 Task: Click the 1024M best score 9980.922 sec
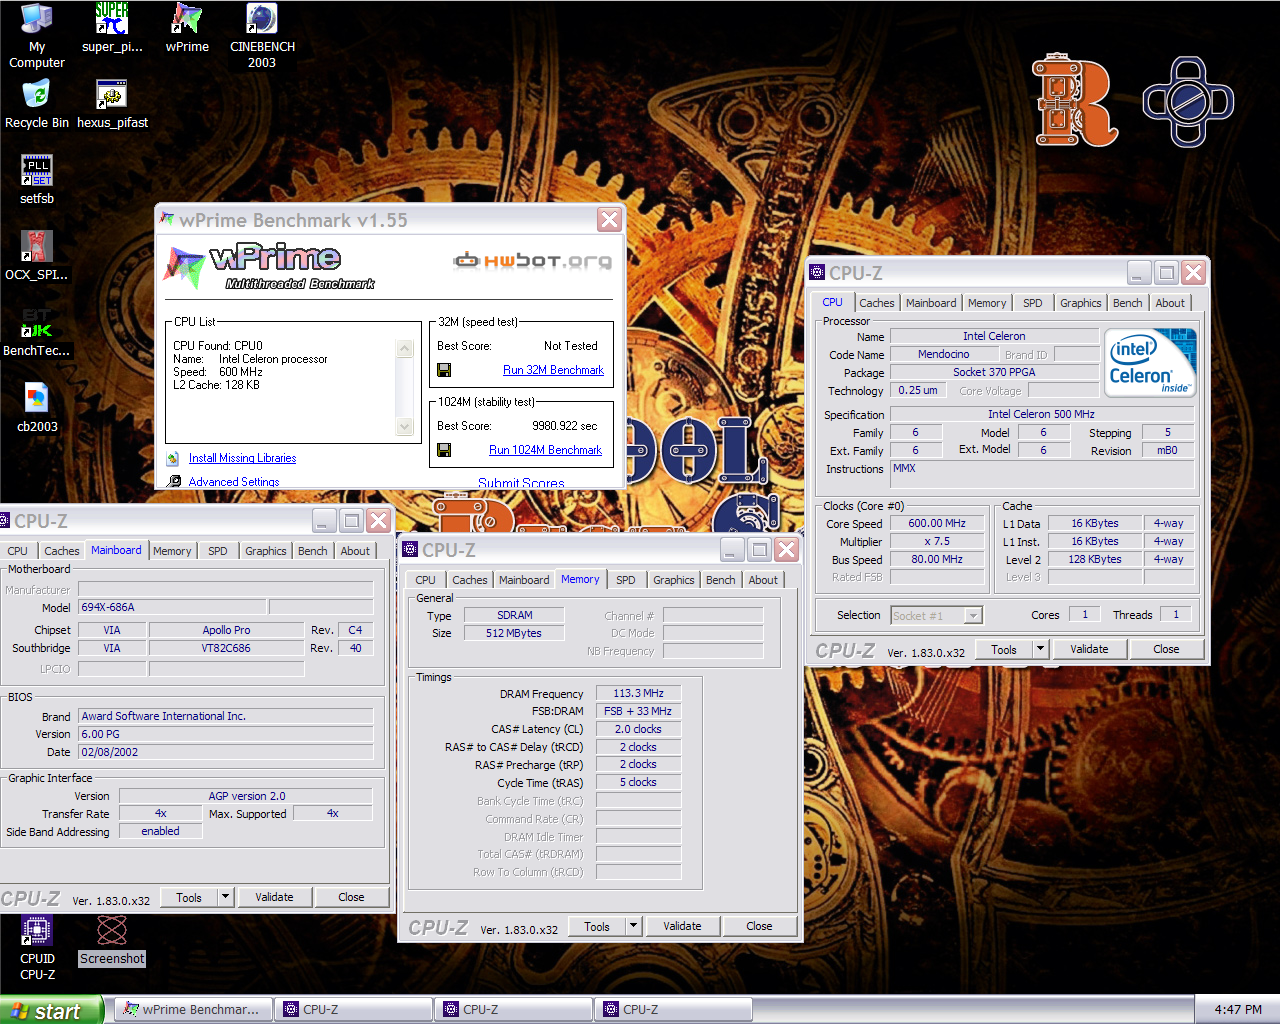click(564, 426)
